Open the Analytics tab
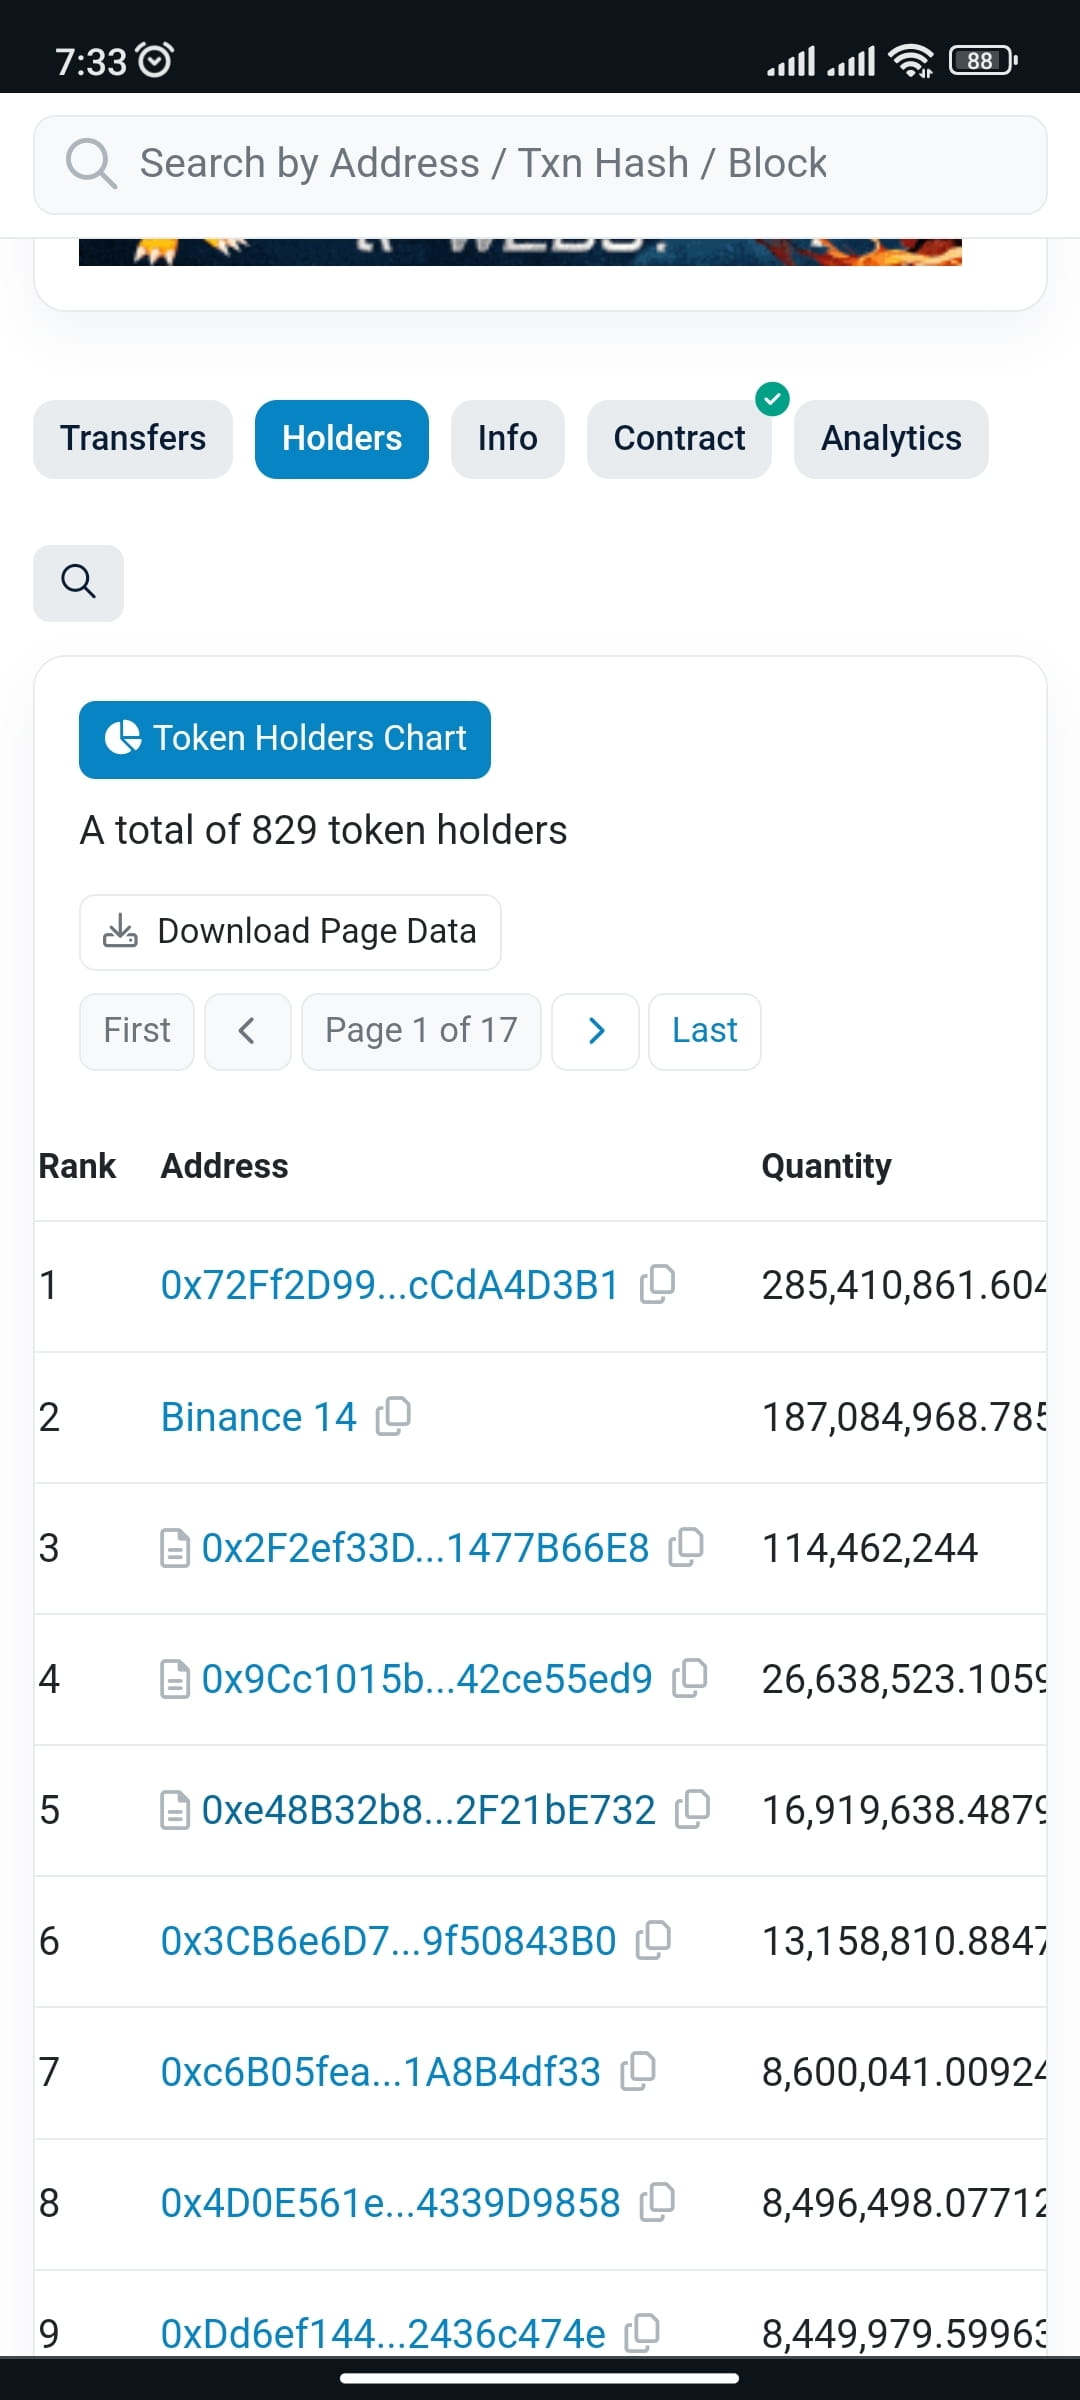Viewport: 1080px width, 2400px height. point(890,438)
